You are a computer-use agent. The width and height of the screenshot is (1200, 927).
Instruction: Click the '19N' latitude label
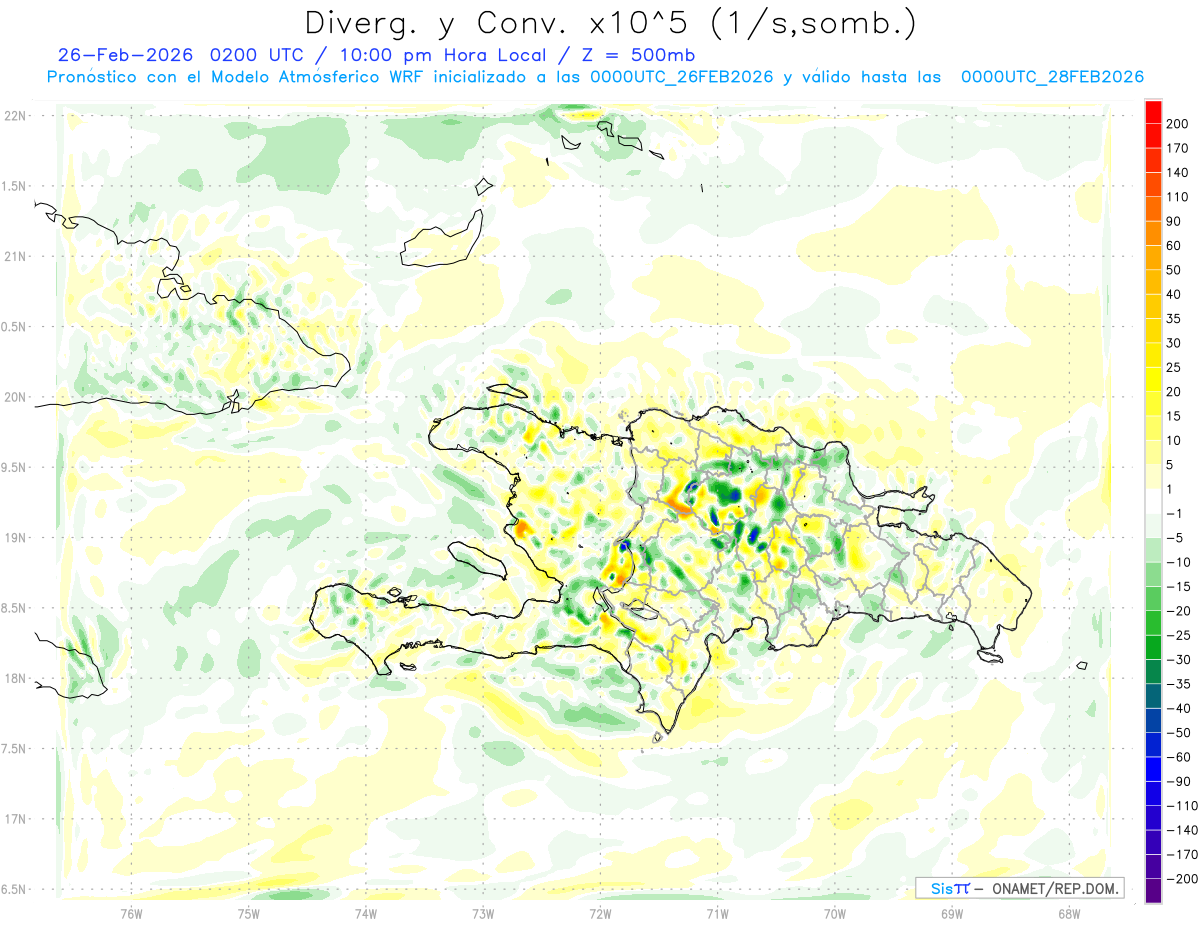(15, 538)
